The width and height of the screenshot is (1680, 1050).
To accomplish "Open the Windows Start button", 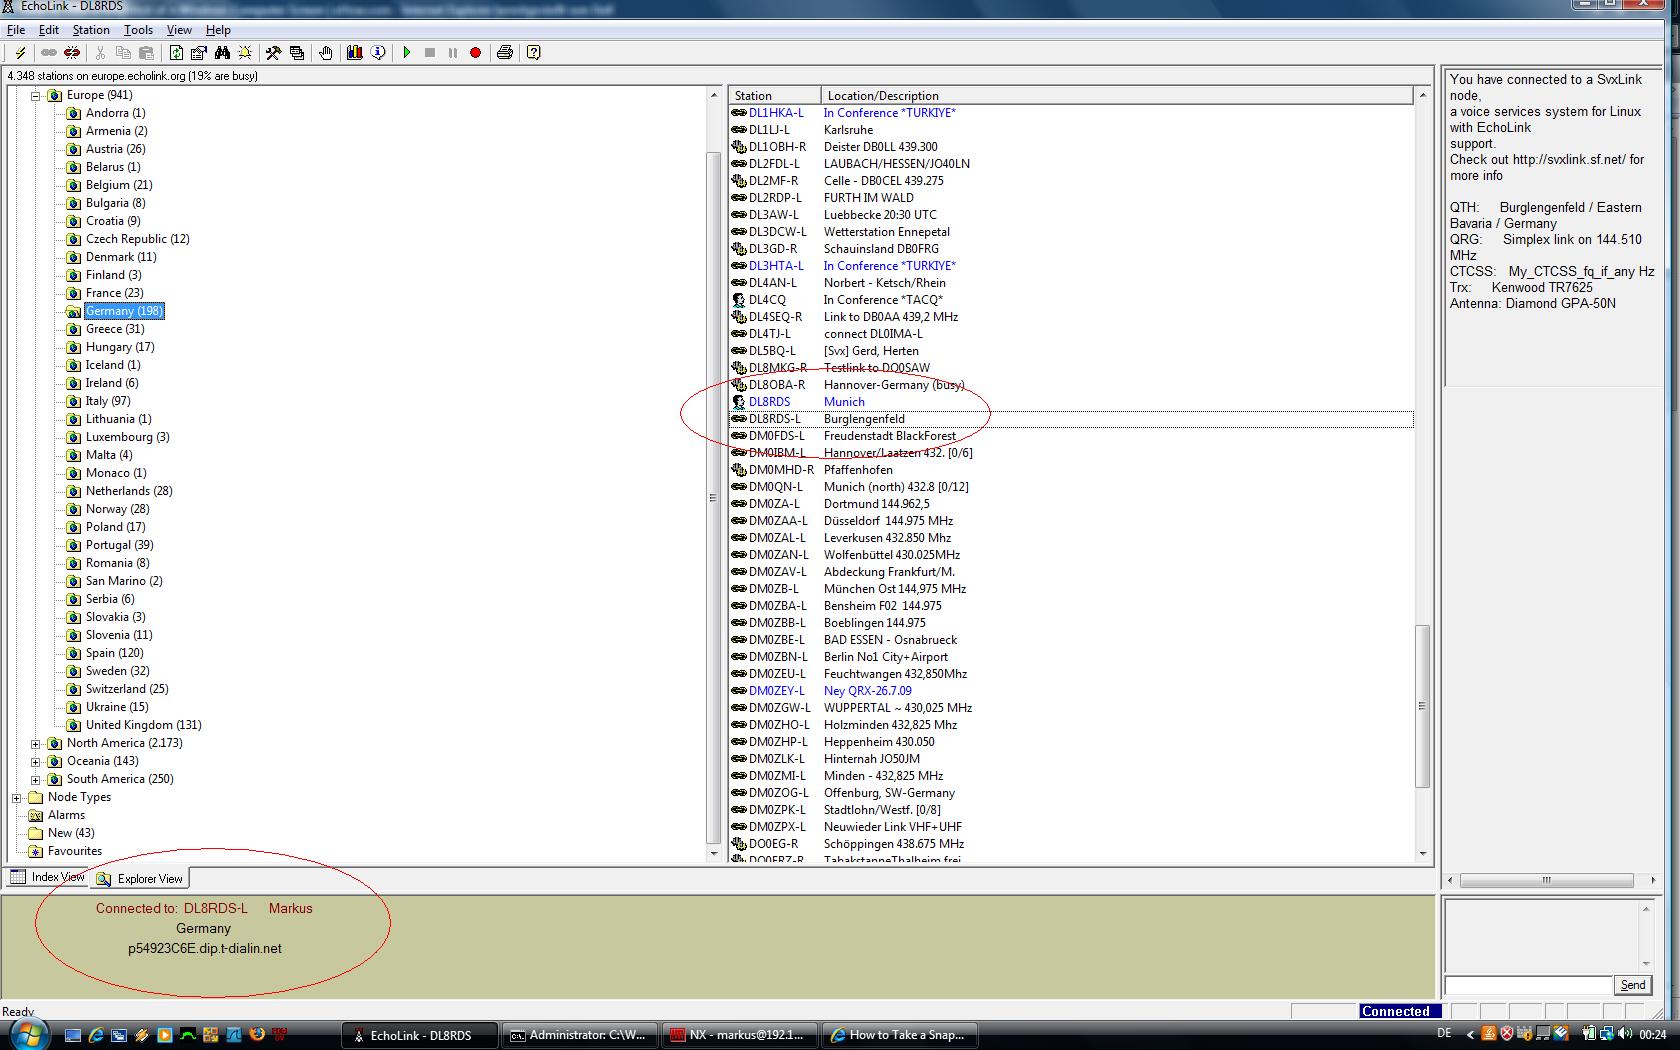I will 27,1034.
